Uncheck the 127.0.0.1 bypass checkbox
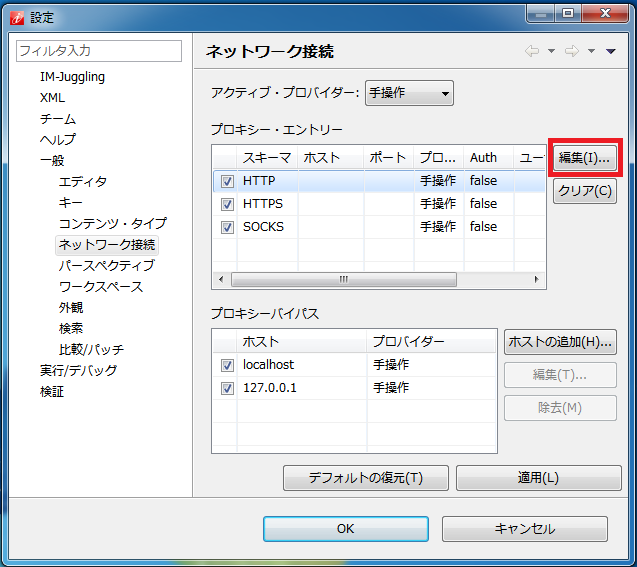637x567 pixels. [227, 388]
